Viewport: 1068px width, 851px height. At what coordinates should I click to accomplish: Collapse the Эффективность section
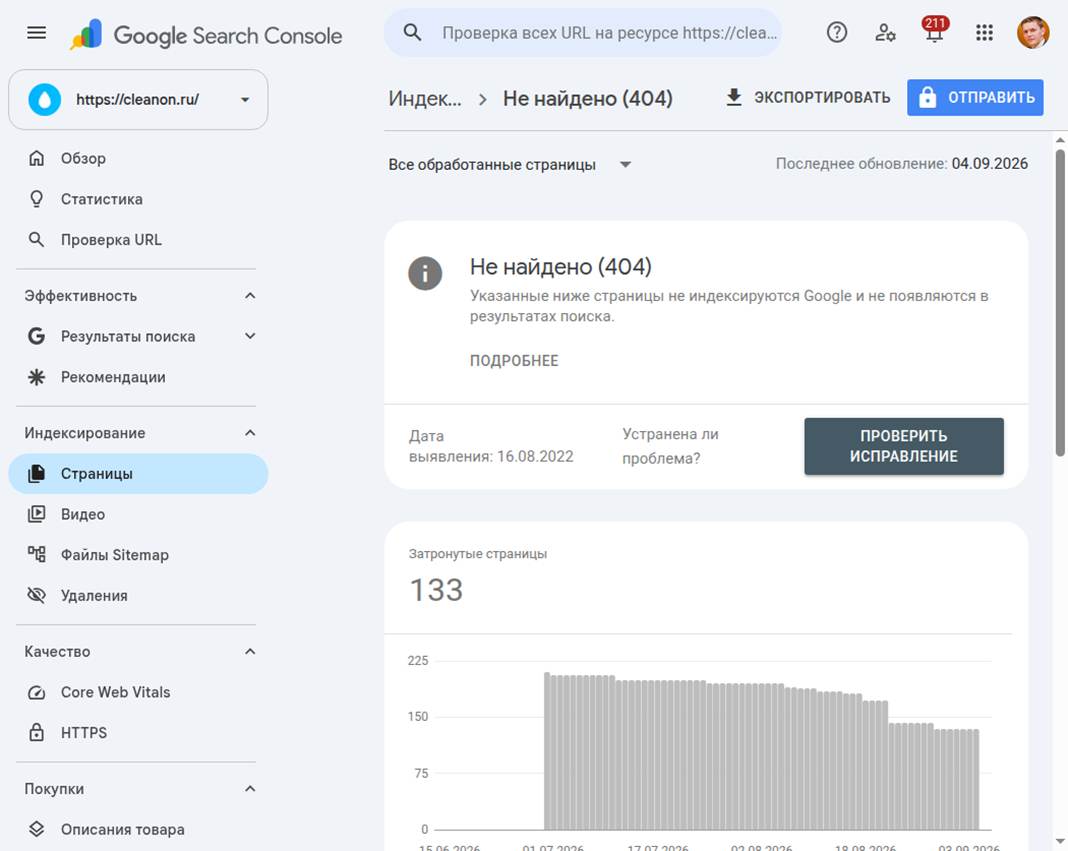point(250,296)
